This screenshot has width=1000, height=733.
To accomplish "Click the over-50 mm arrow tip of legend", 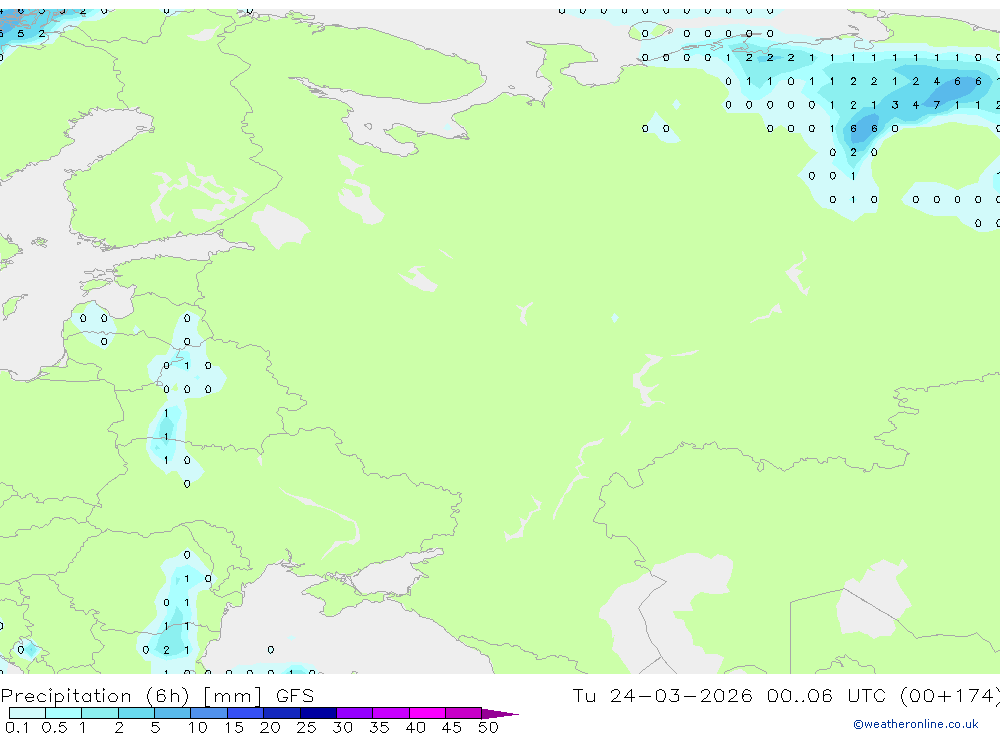I will coord(499,713).
